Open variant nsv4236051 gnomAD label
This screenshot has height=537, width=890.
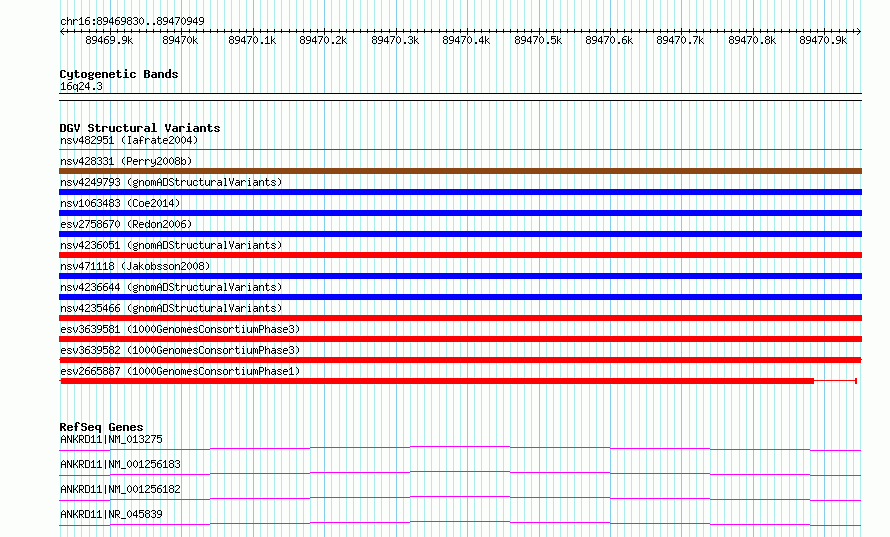pos(171,245)
